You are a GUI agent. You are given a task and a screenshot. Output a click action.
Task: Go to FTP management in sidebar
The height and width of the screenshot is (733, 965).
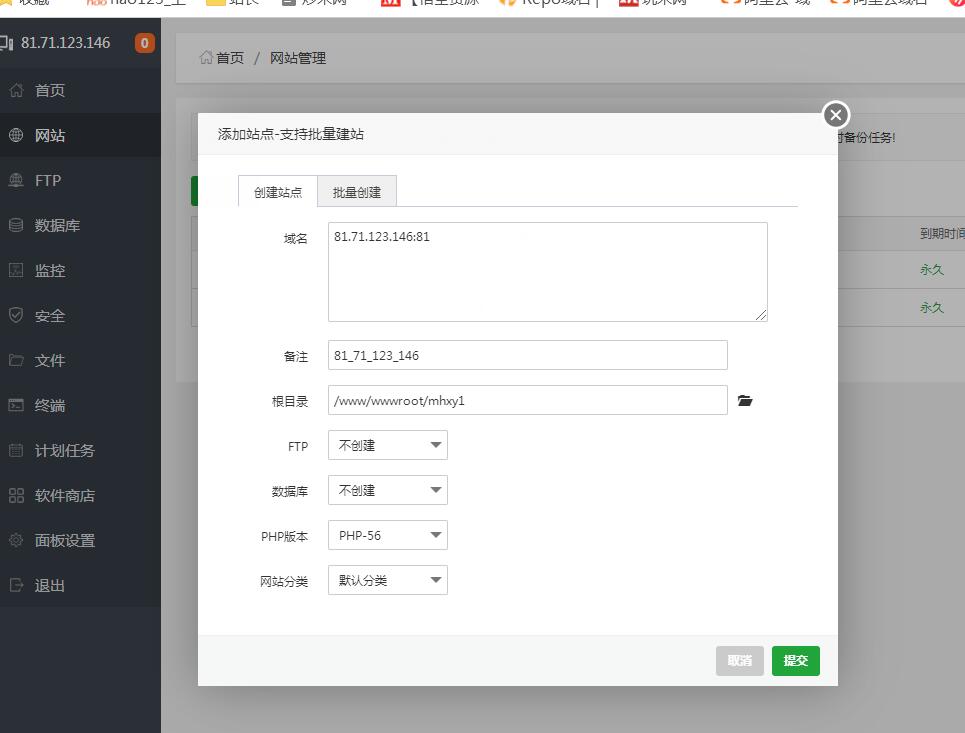48,181
